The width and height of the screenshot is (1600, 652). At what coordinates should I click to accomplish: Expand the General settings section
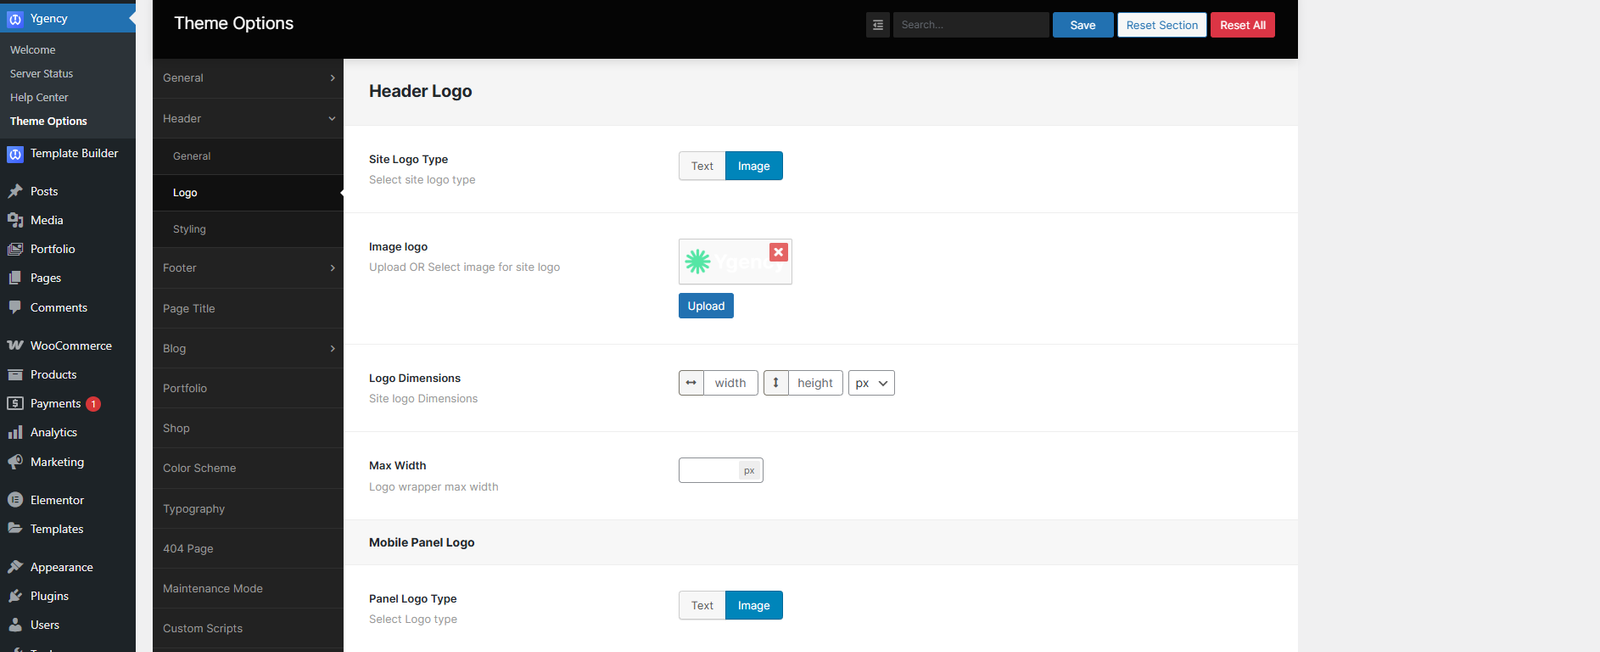coord(247,78)
